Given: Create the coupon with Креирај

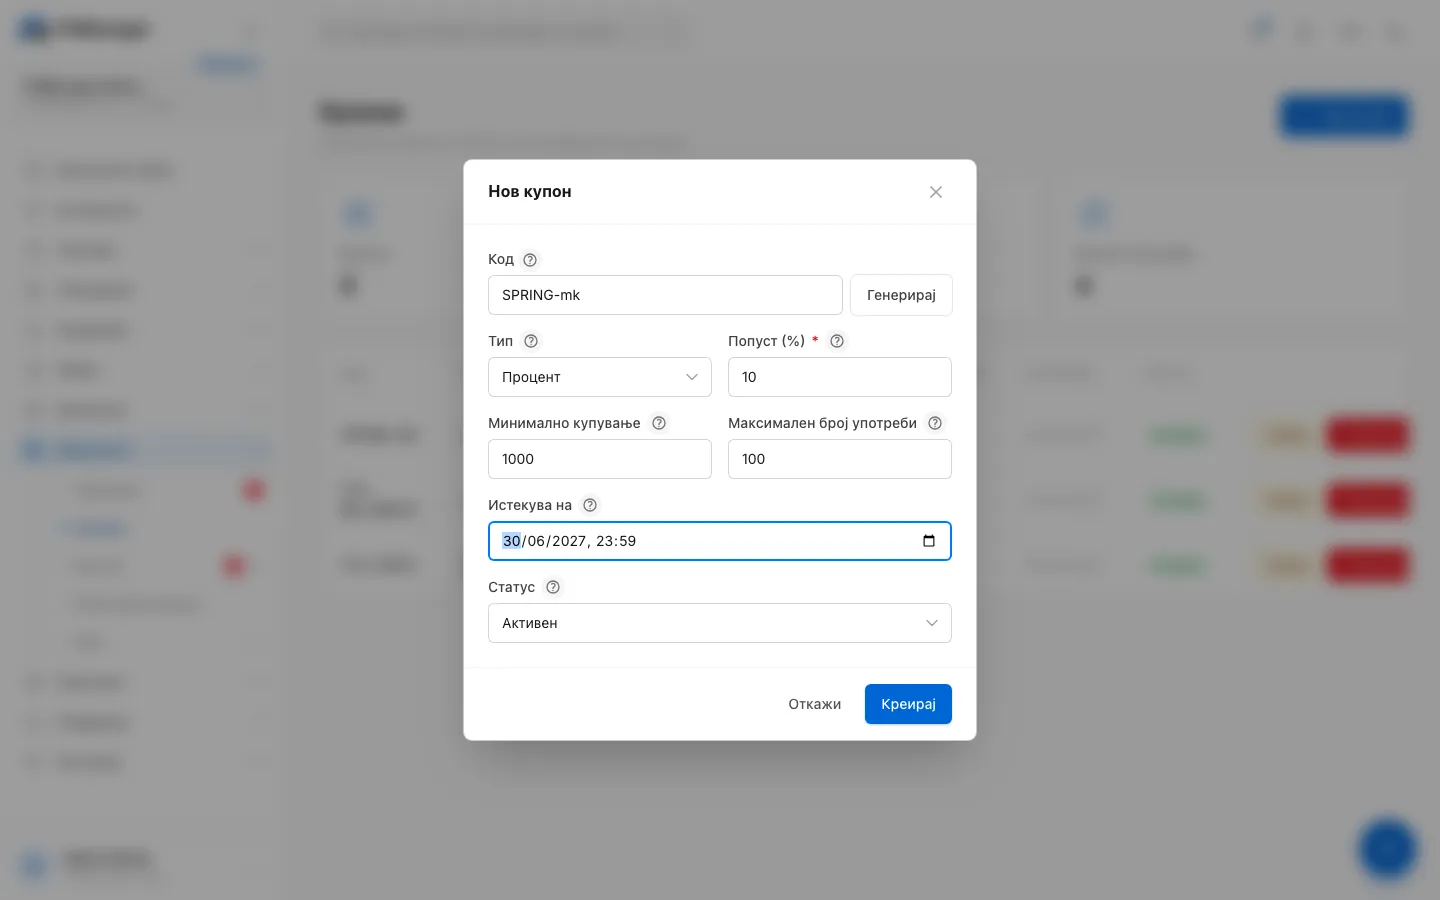Looking at the screenshot, I should click(x=908, y=704).
